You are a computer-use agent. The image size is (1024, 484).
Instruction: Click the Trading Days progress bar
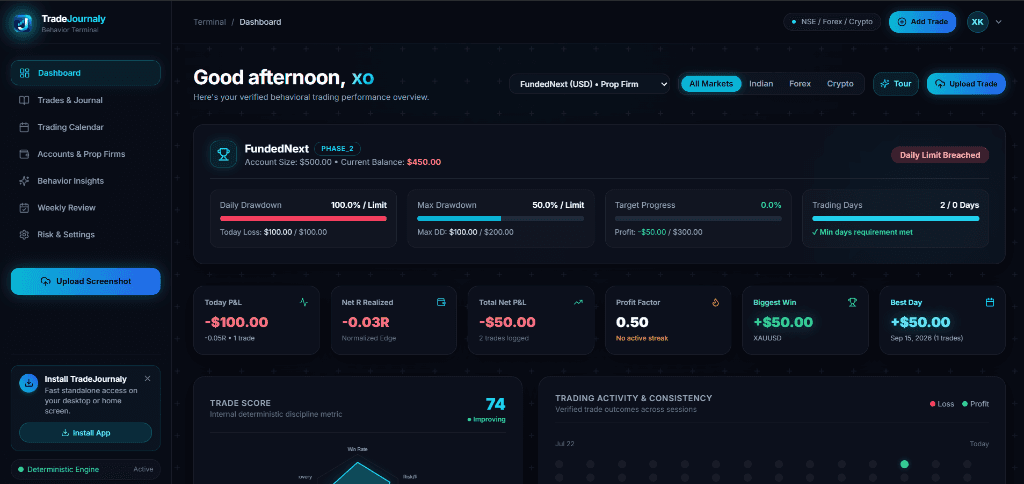[895, 218]
